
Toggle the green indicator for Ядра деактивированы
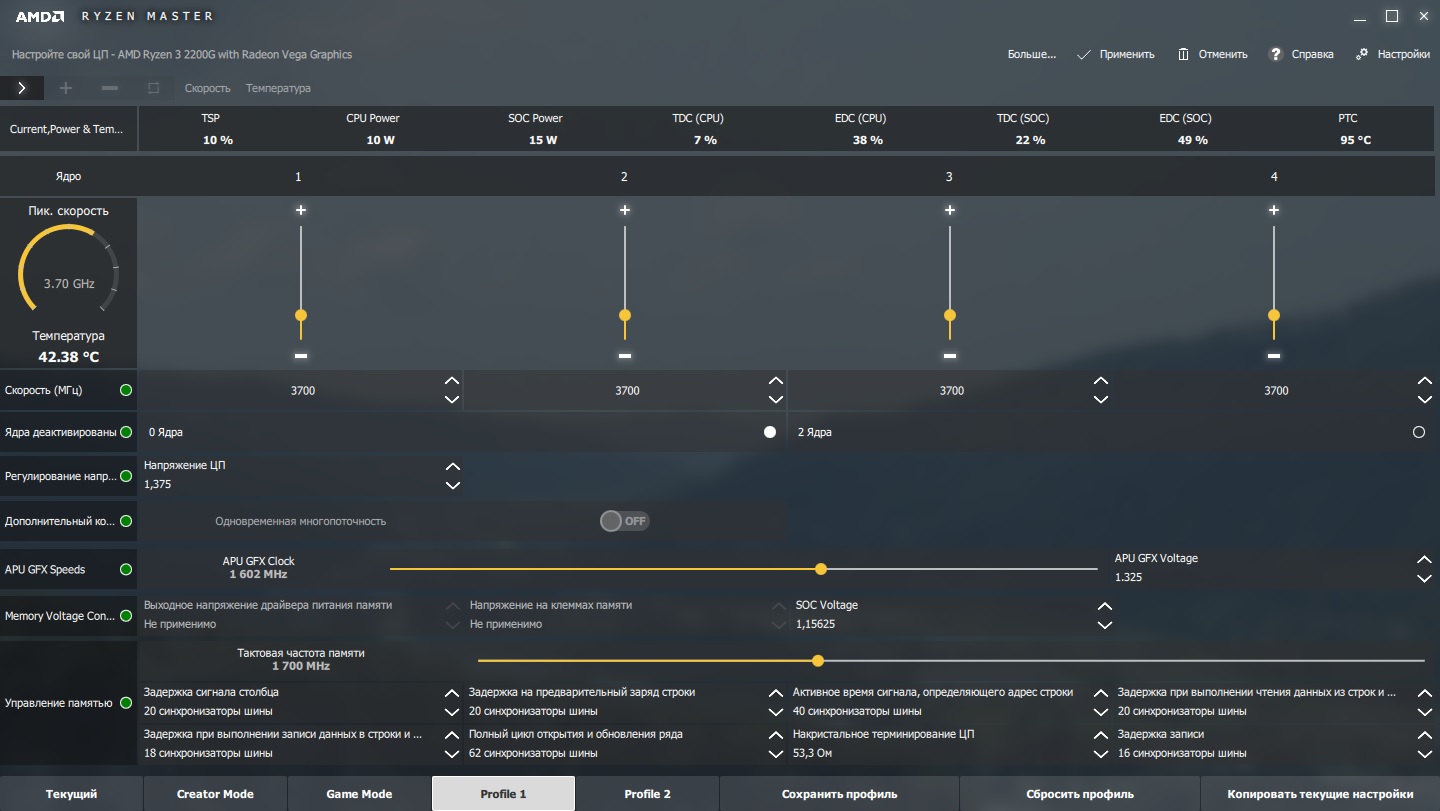(126, 432)
